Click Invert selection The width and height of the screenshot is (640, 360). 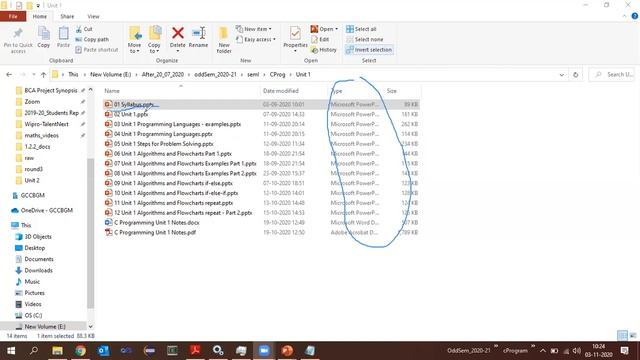coord(369,50)
